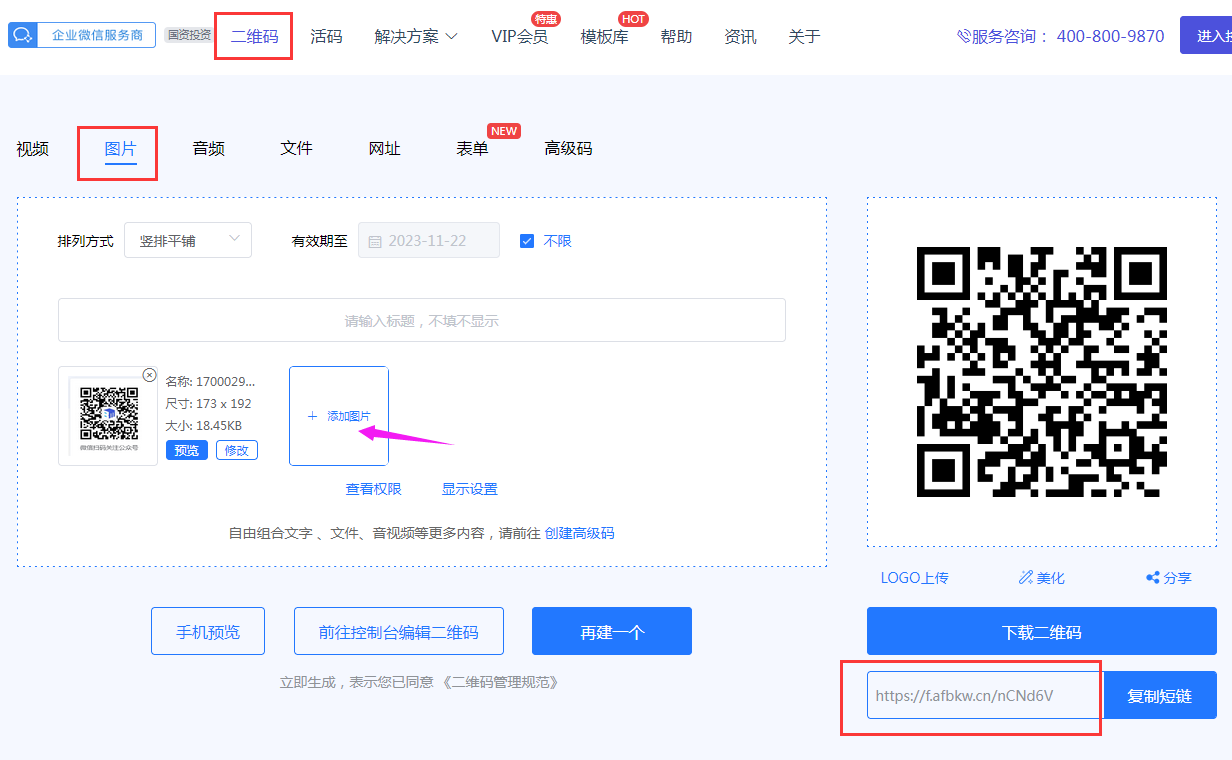Open the 模板库 menu item
The width and height of the screenshot is (1232, 760).
[604, 37]
